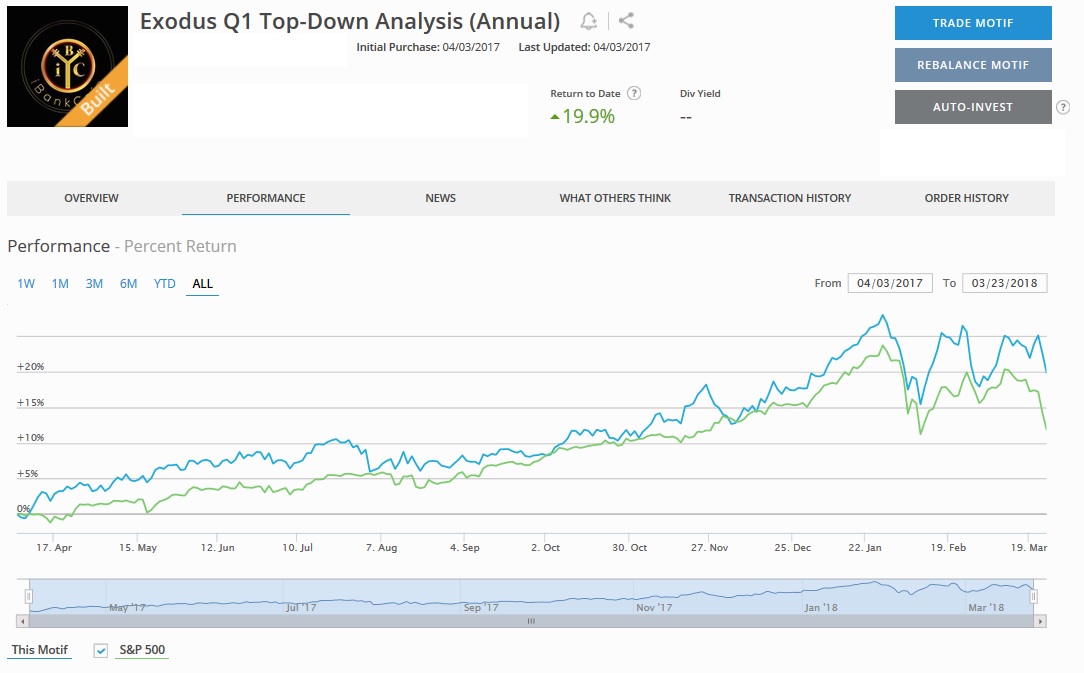Click the This Motif legend label

pyautogui.click(x=39, y=649)
